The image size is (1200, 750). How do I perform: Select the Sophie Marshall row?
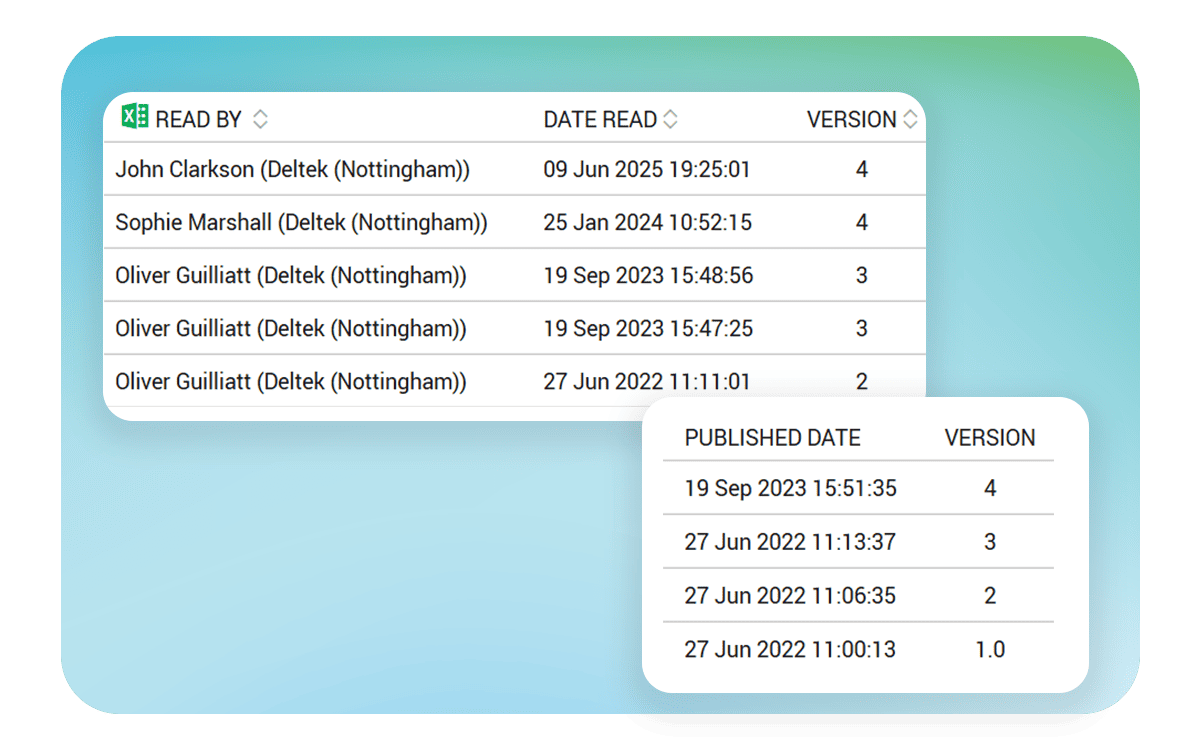click(301, 223)
